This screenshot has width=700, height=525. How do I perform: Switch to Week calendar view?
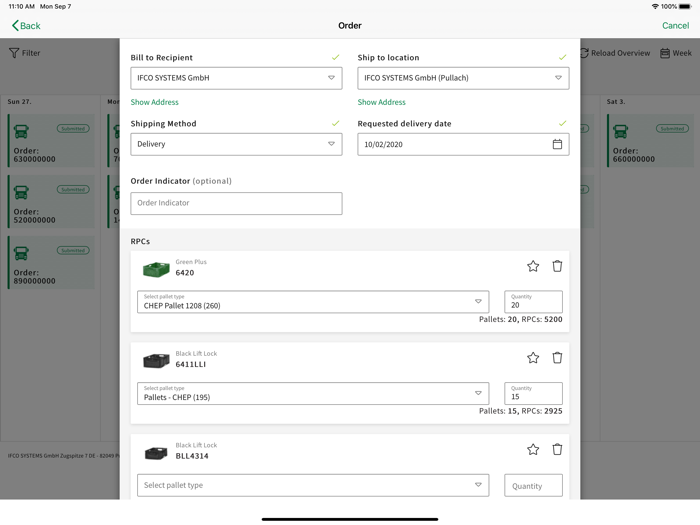pyautogui.click(x=676, y=53)
